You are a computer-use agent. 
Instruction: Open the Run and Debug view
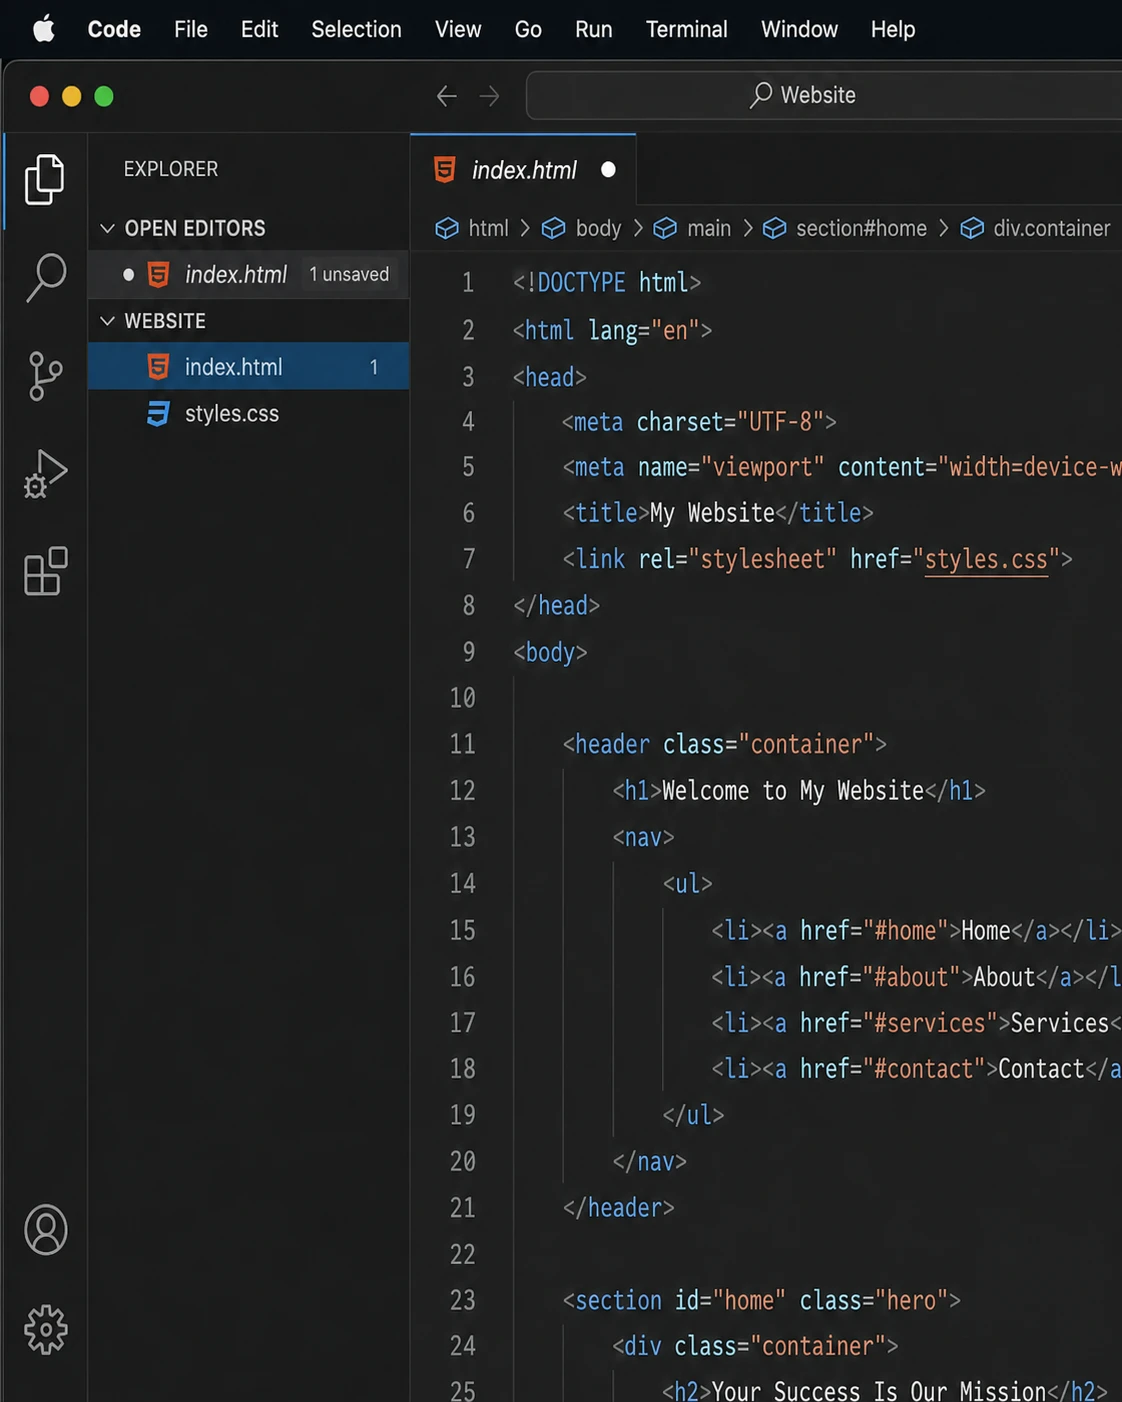coord(45,474)
